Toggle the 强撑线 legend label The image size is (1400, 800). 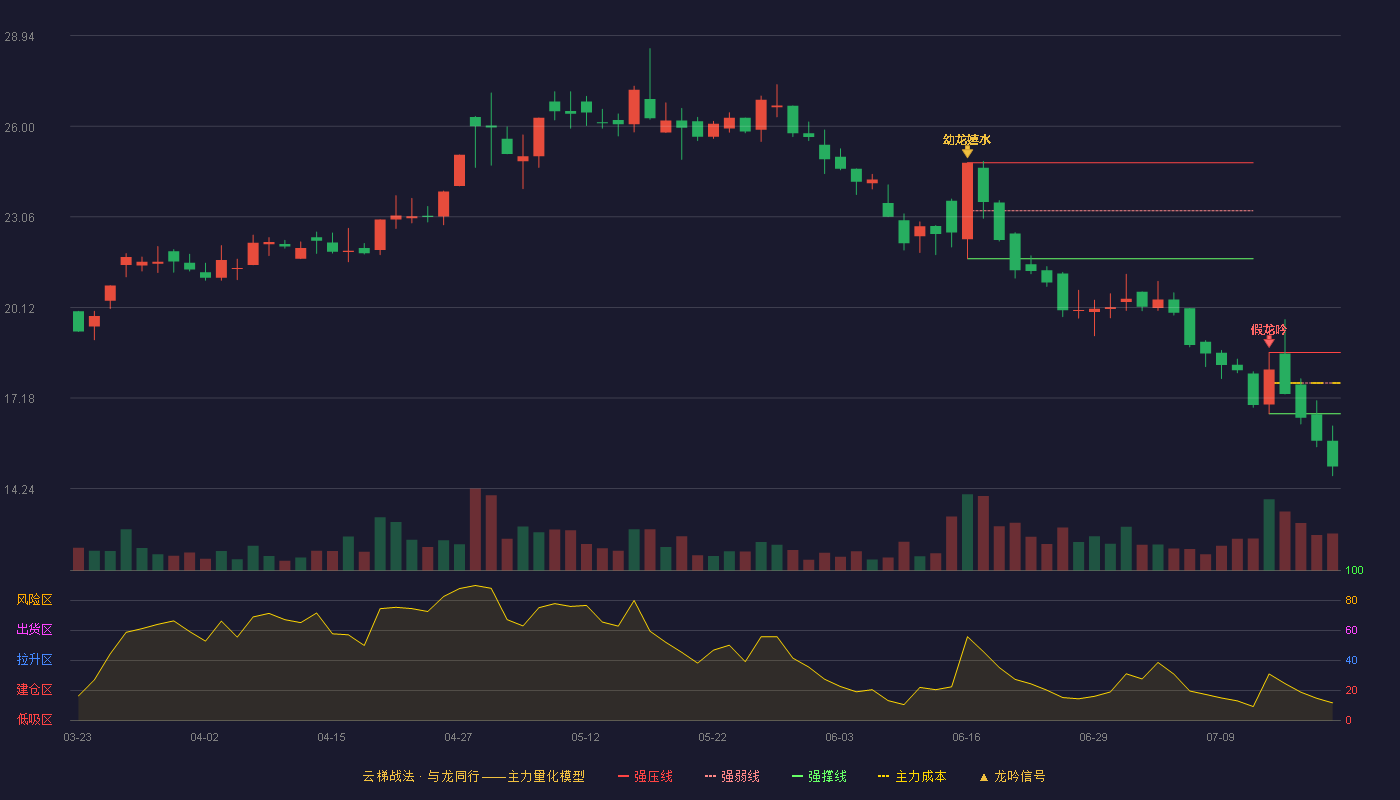[827, 776]
